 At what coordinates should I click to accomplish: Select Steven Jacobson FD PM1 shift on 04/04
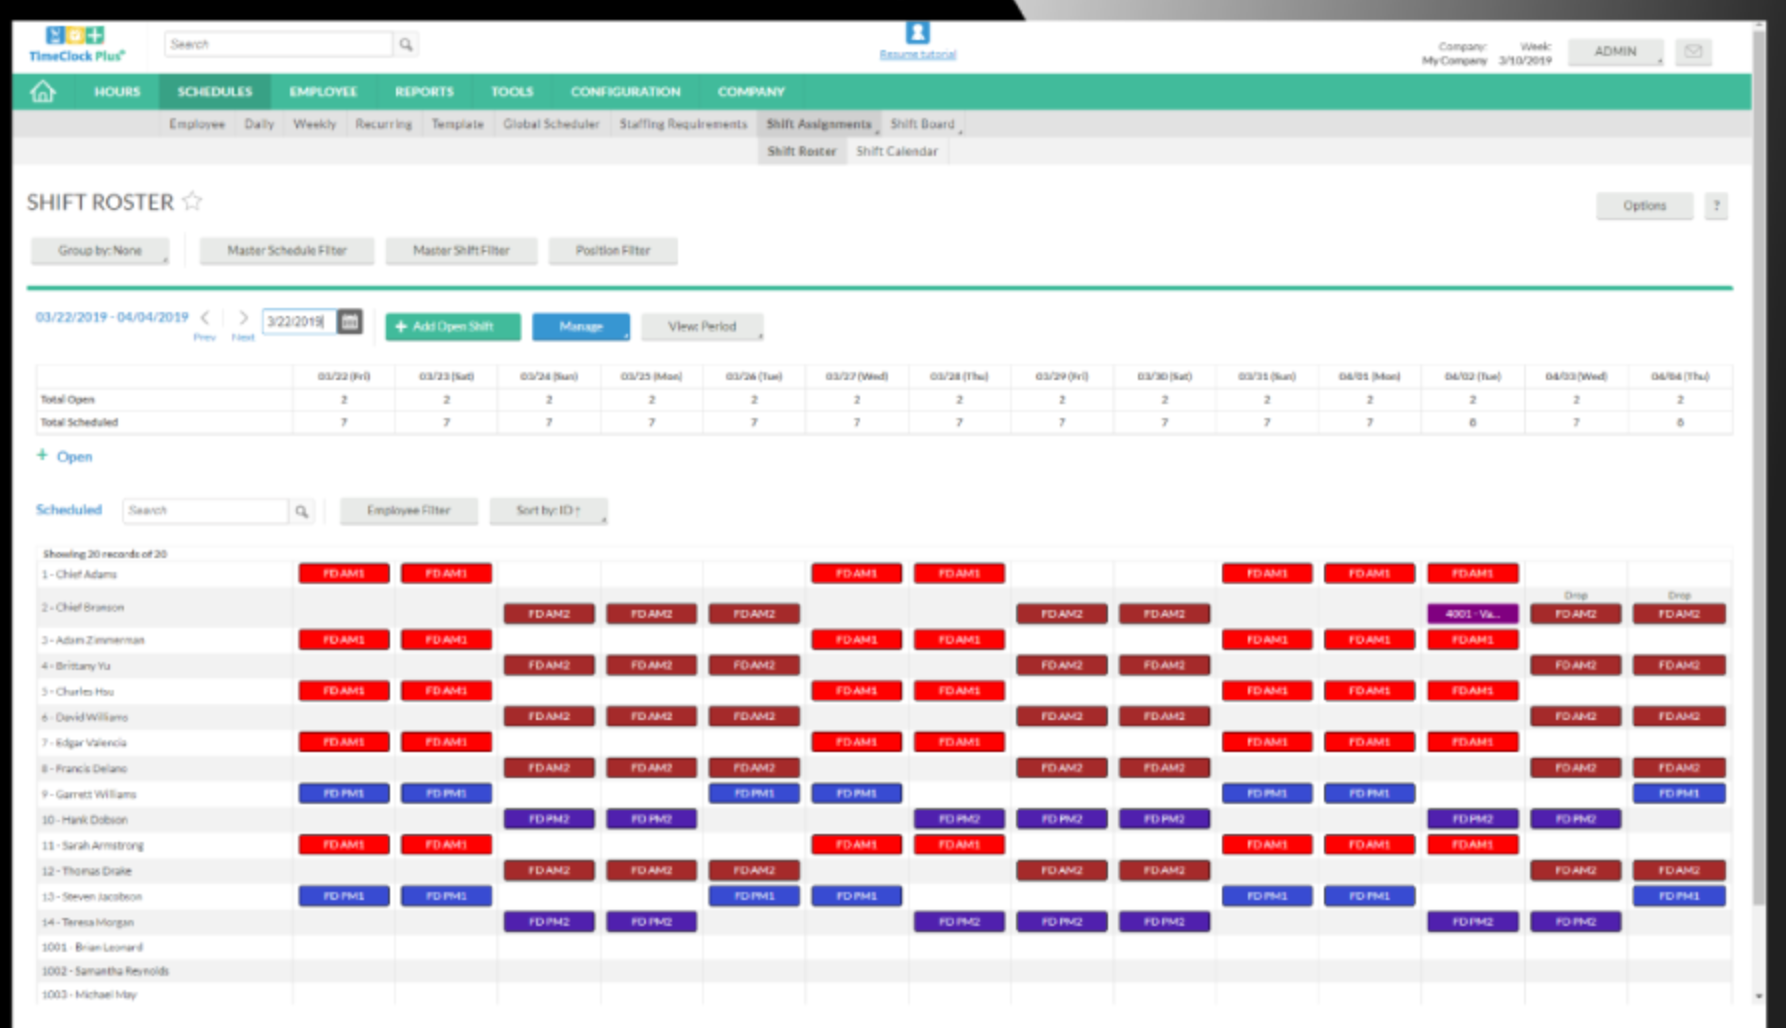1679,896
